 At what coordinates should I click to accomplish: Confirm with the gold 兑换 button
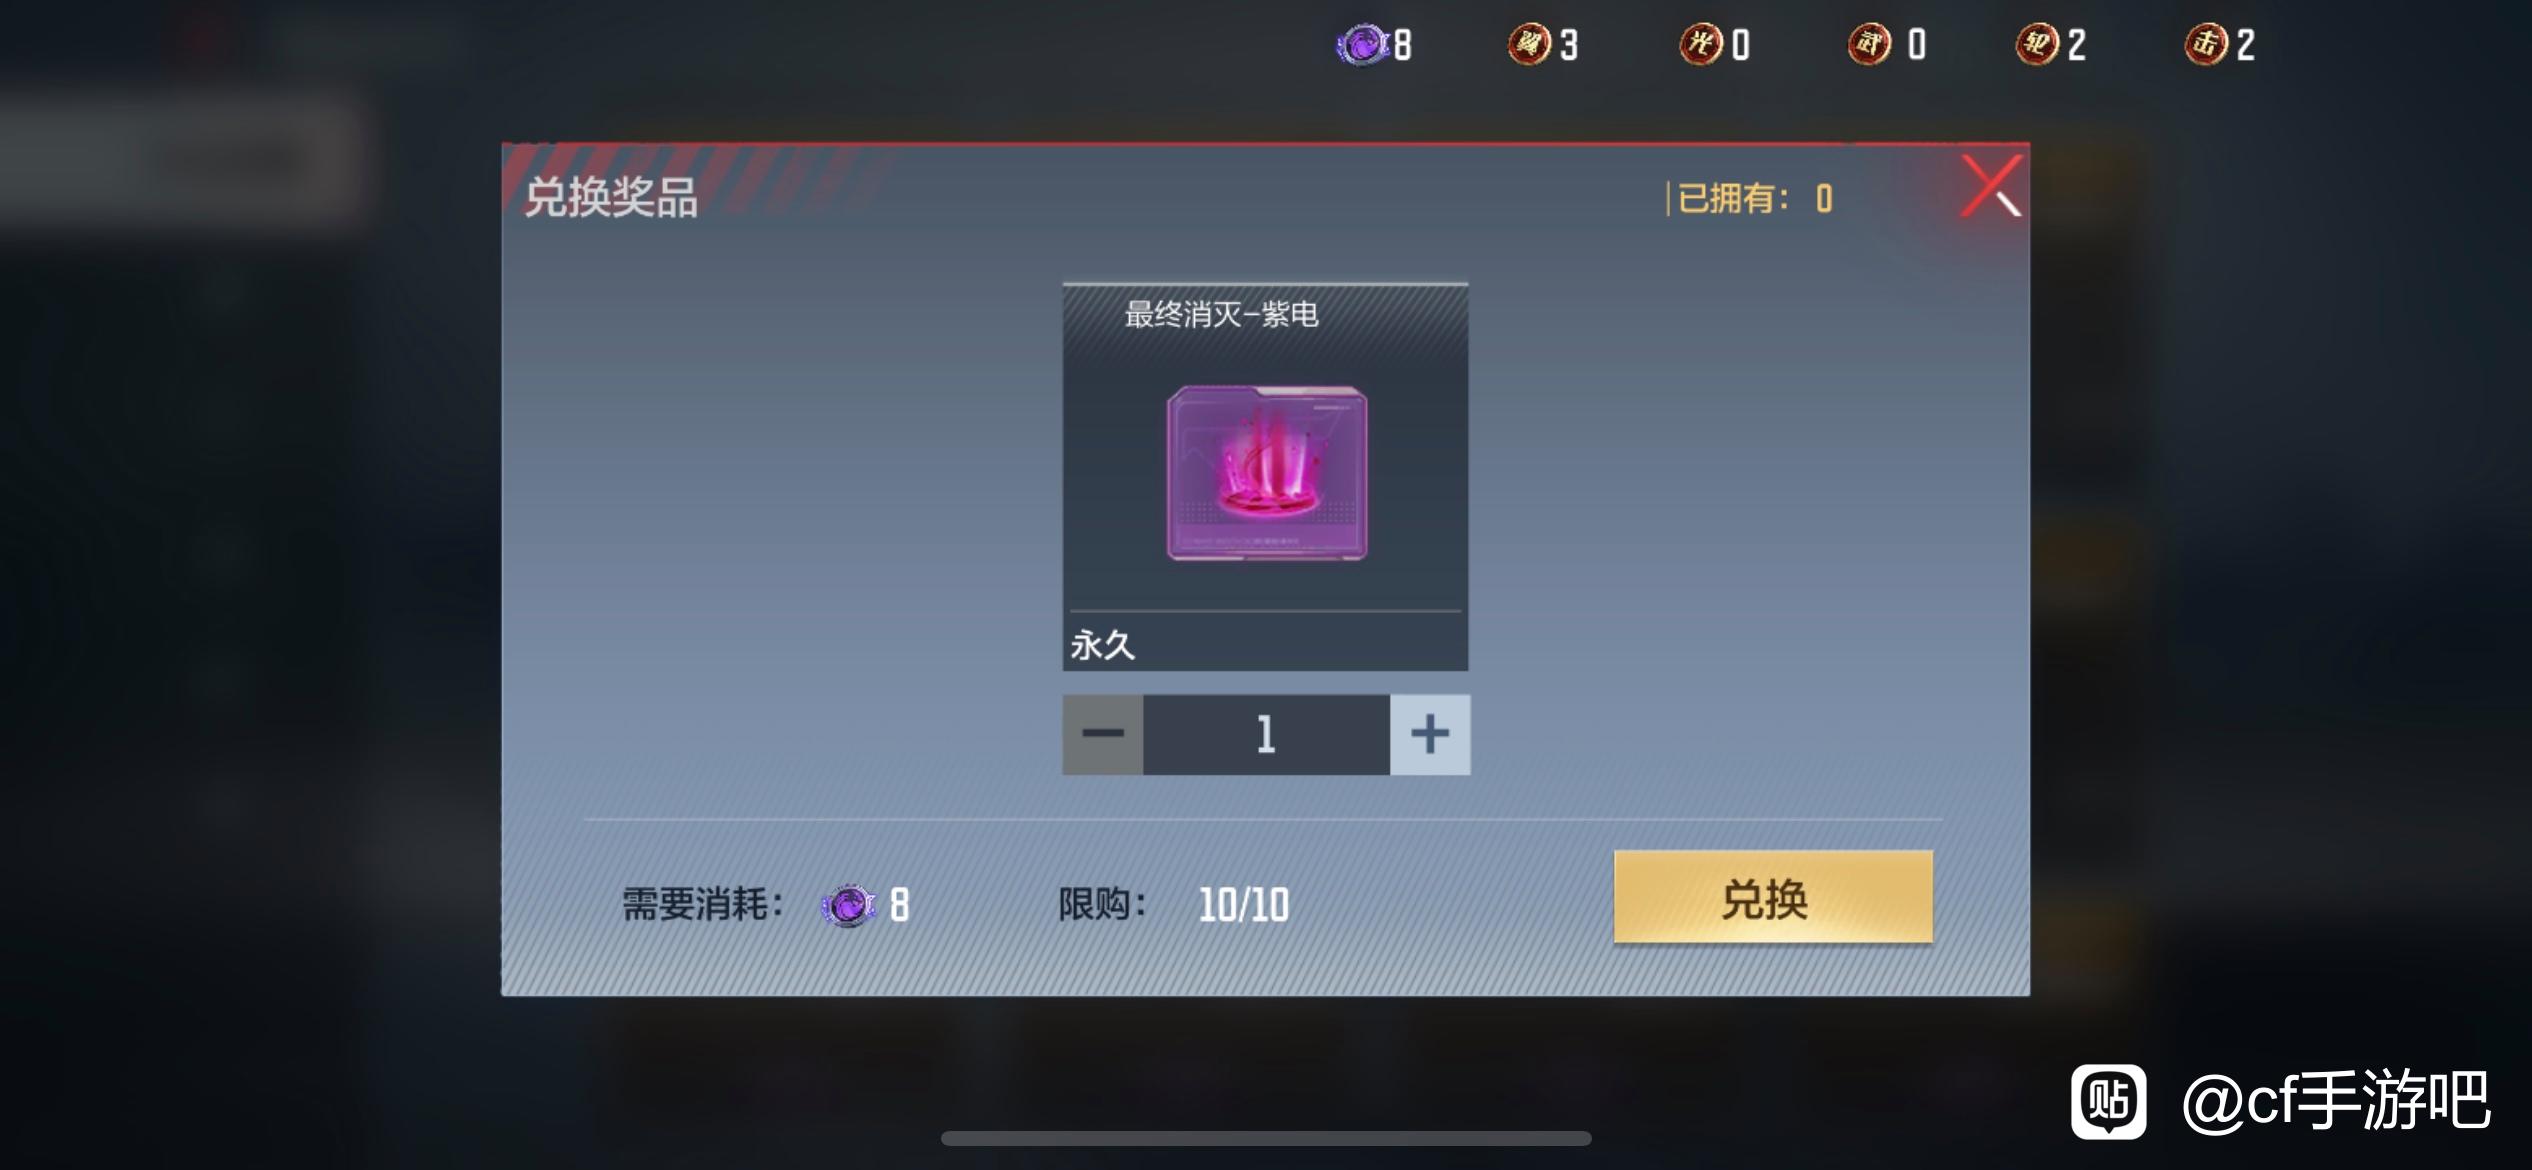pos(1773,897)
